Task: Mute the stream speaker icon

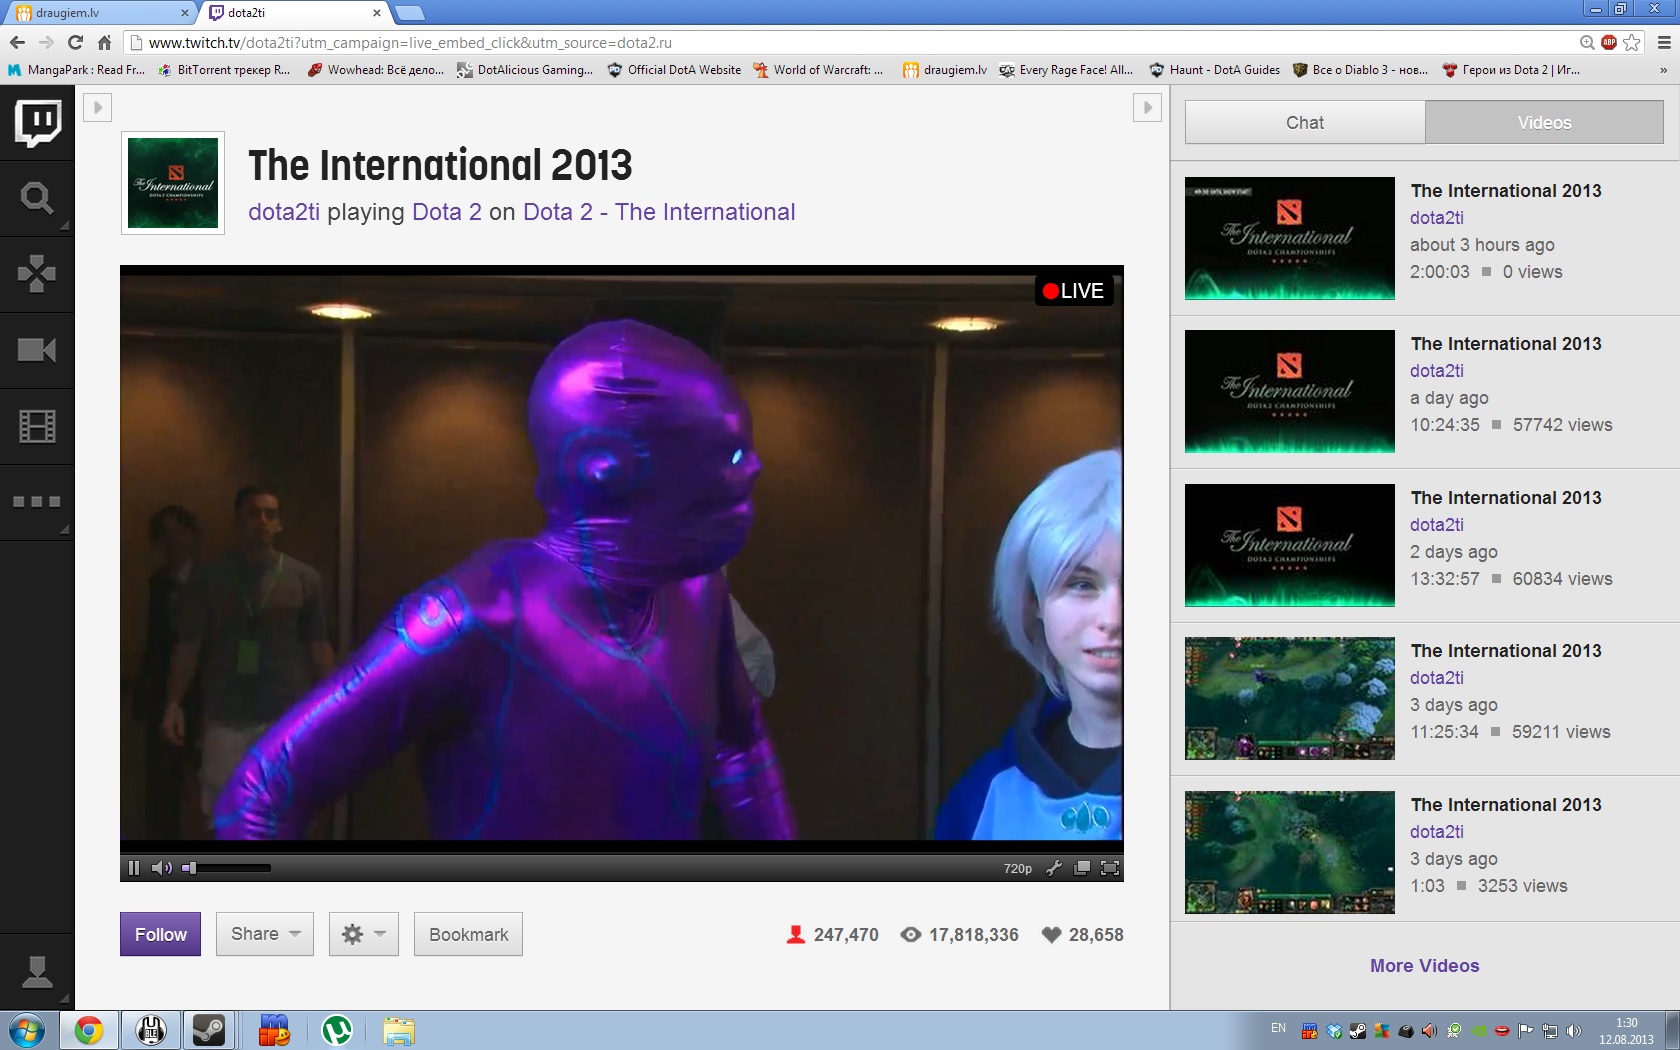Action: tap(162, 868)
